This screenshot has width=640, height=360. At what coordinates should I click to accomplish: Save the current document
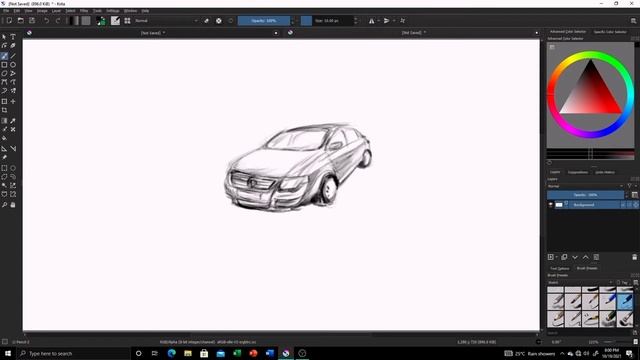pyautogui.click(x=32, y=21)
